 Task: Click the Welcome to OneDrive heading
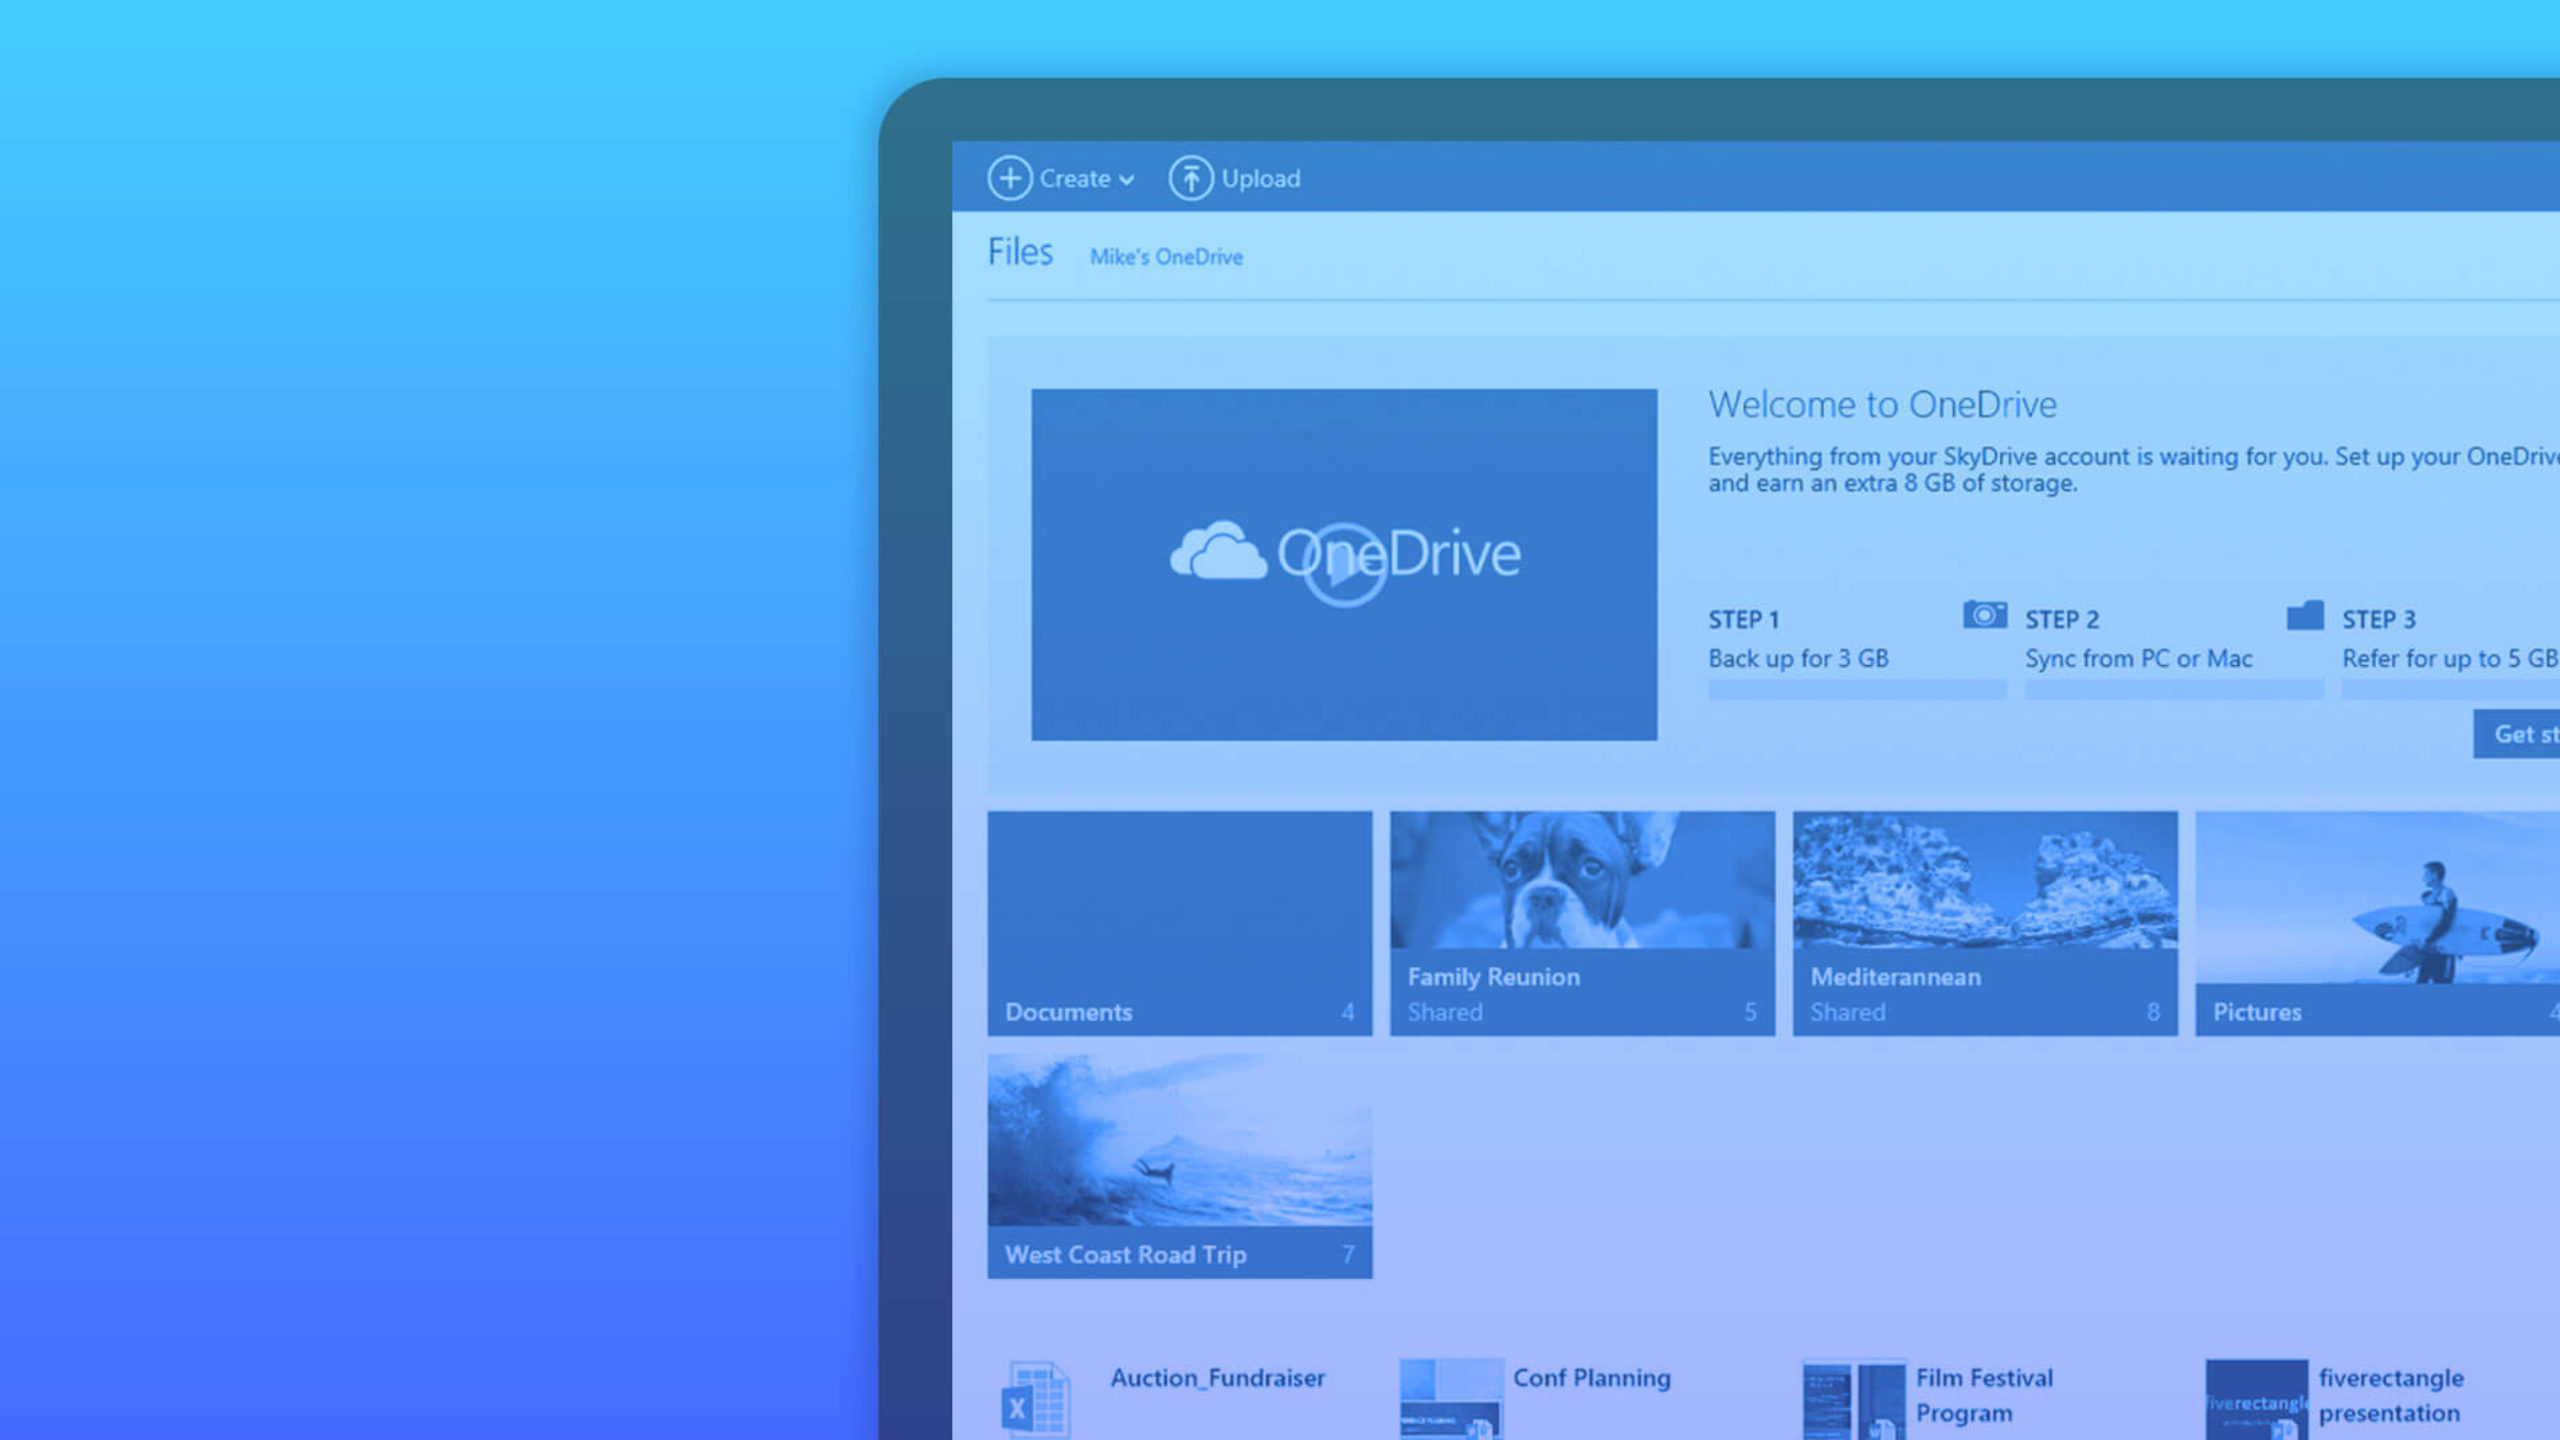tap(1882, 404)
